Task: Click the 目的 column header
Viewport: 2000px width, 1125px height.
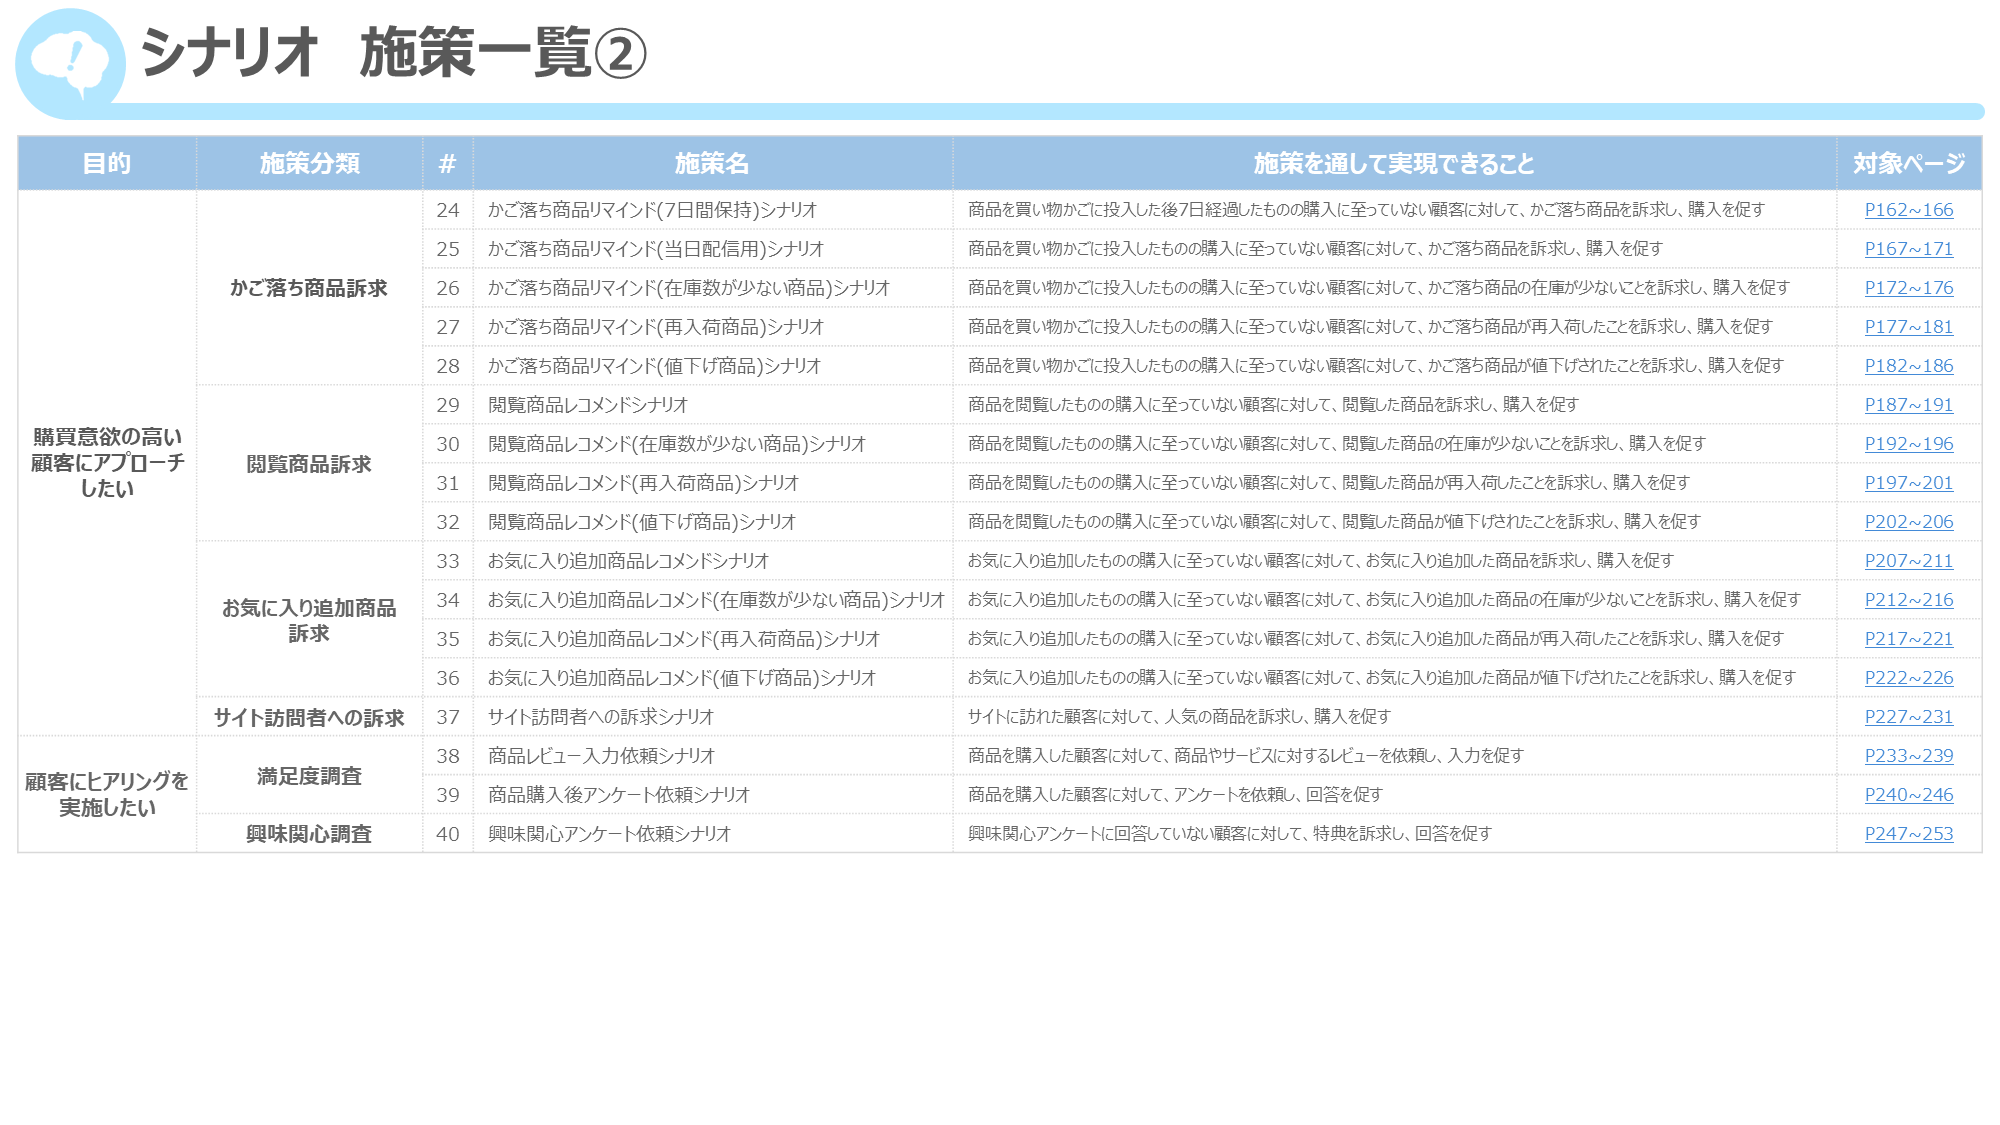Action: (107, 163)
